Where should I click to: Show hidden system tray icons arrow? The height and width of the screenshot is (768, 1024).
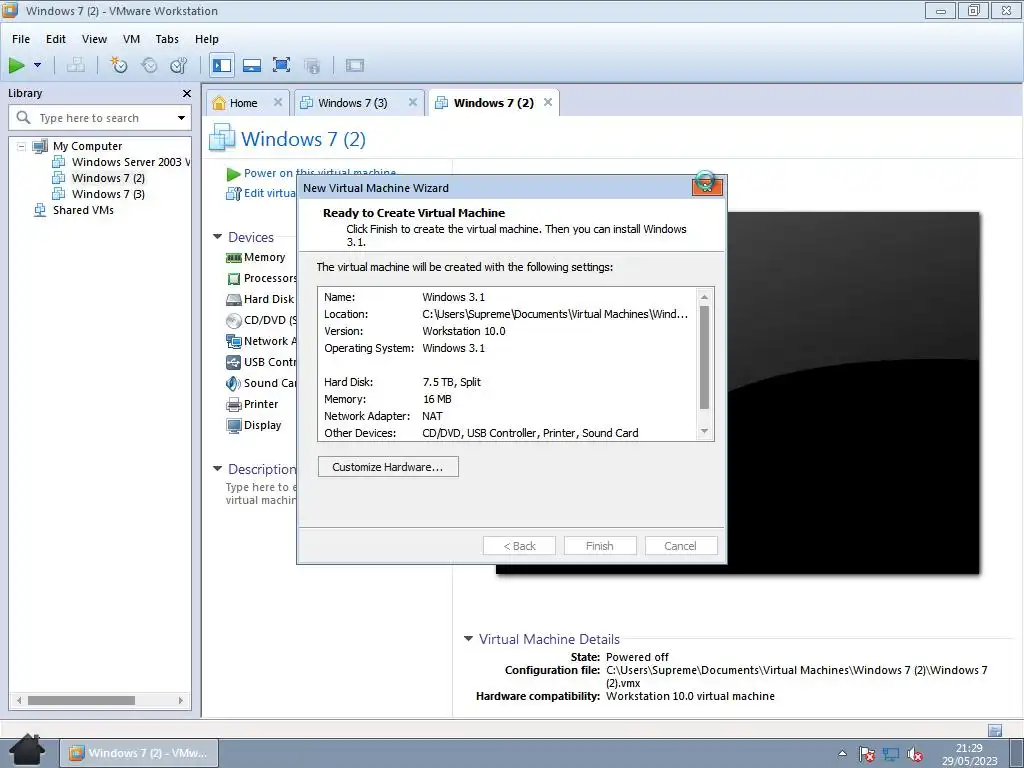(842, 754)
